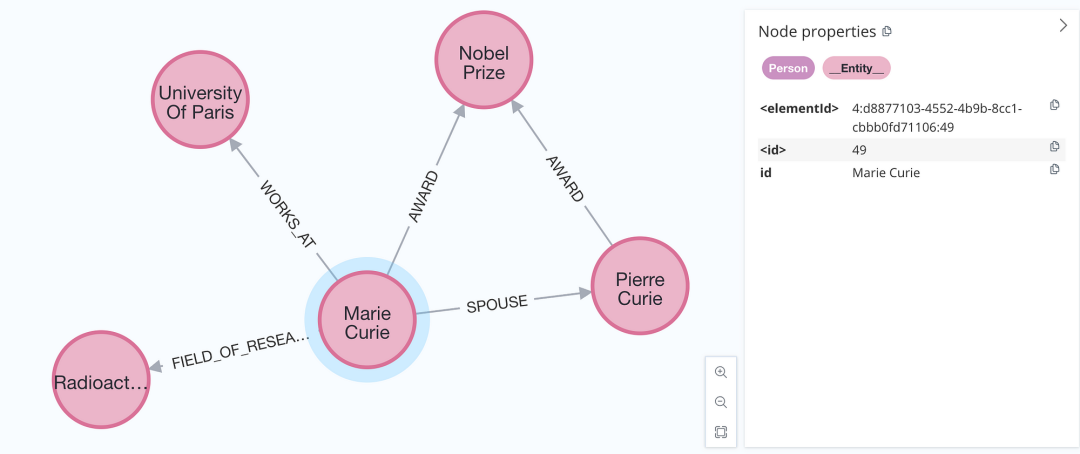Click the zoom in magnifier icon

coord(720,372)
